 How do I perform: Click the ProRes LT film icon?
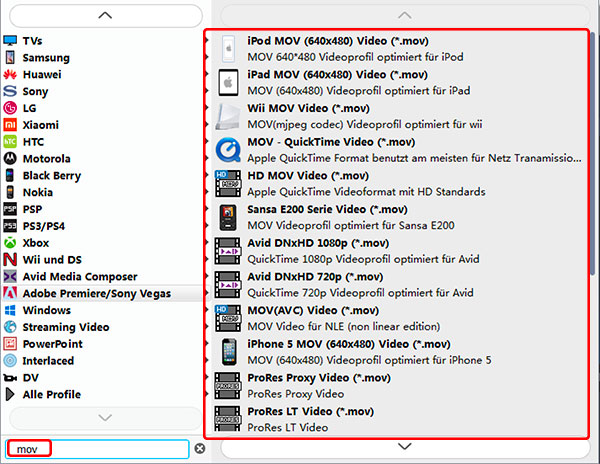(228, 419)
